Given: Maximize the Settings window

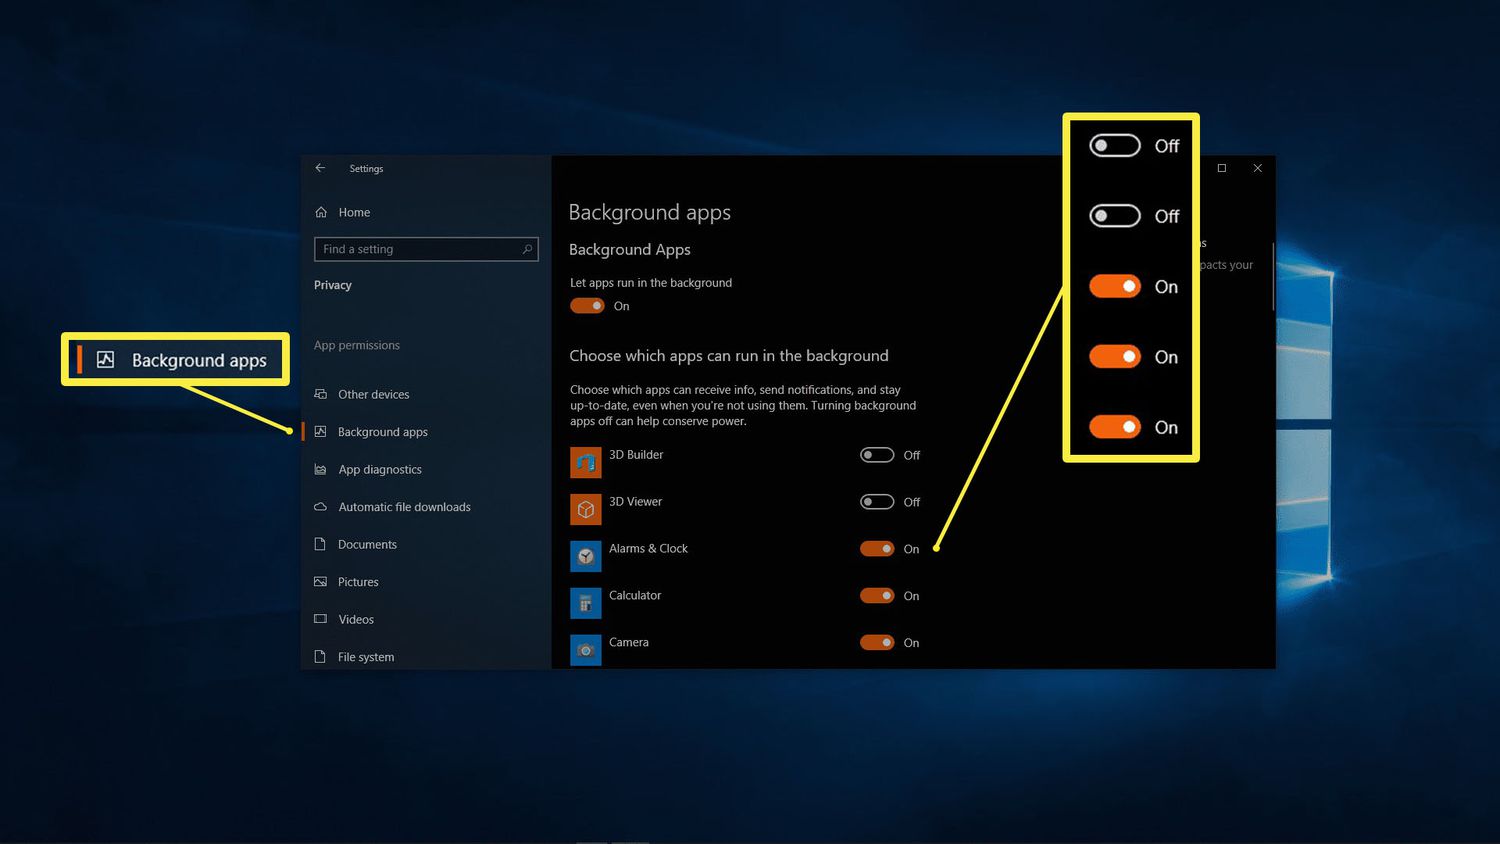Looking at the screenshot, I should click(1222, 168).
